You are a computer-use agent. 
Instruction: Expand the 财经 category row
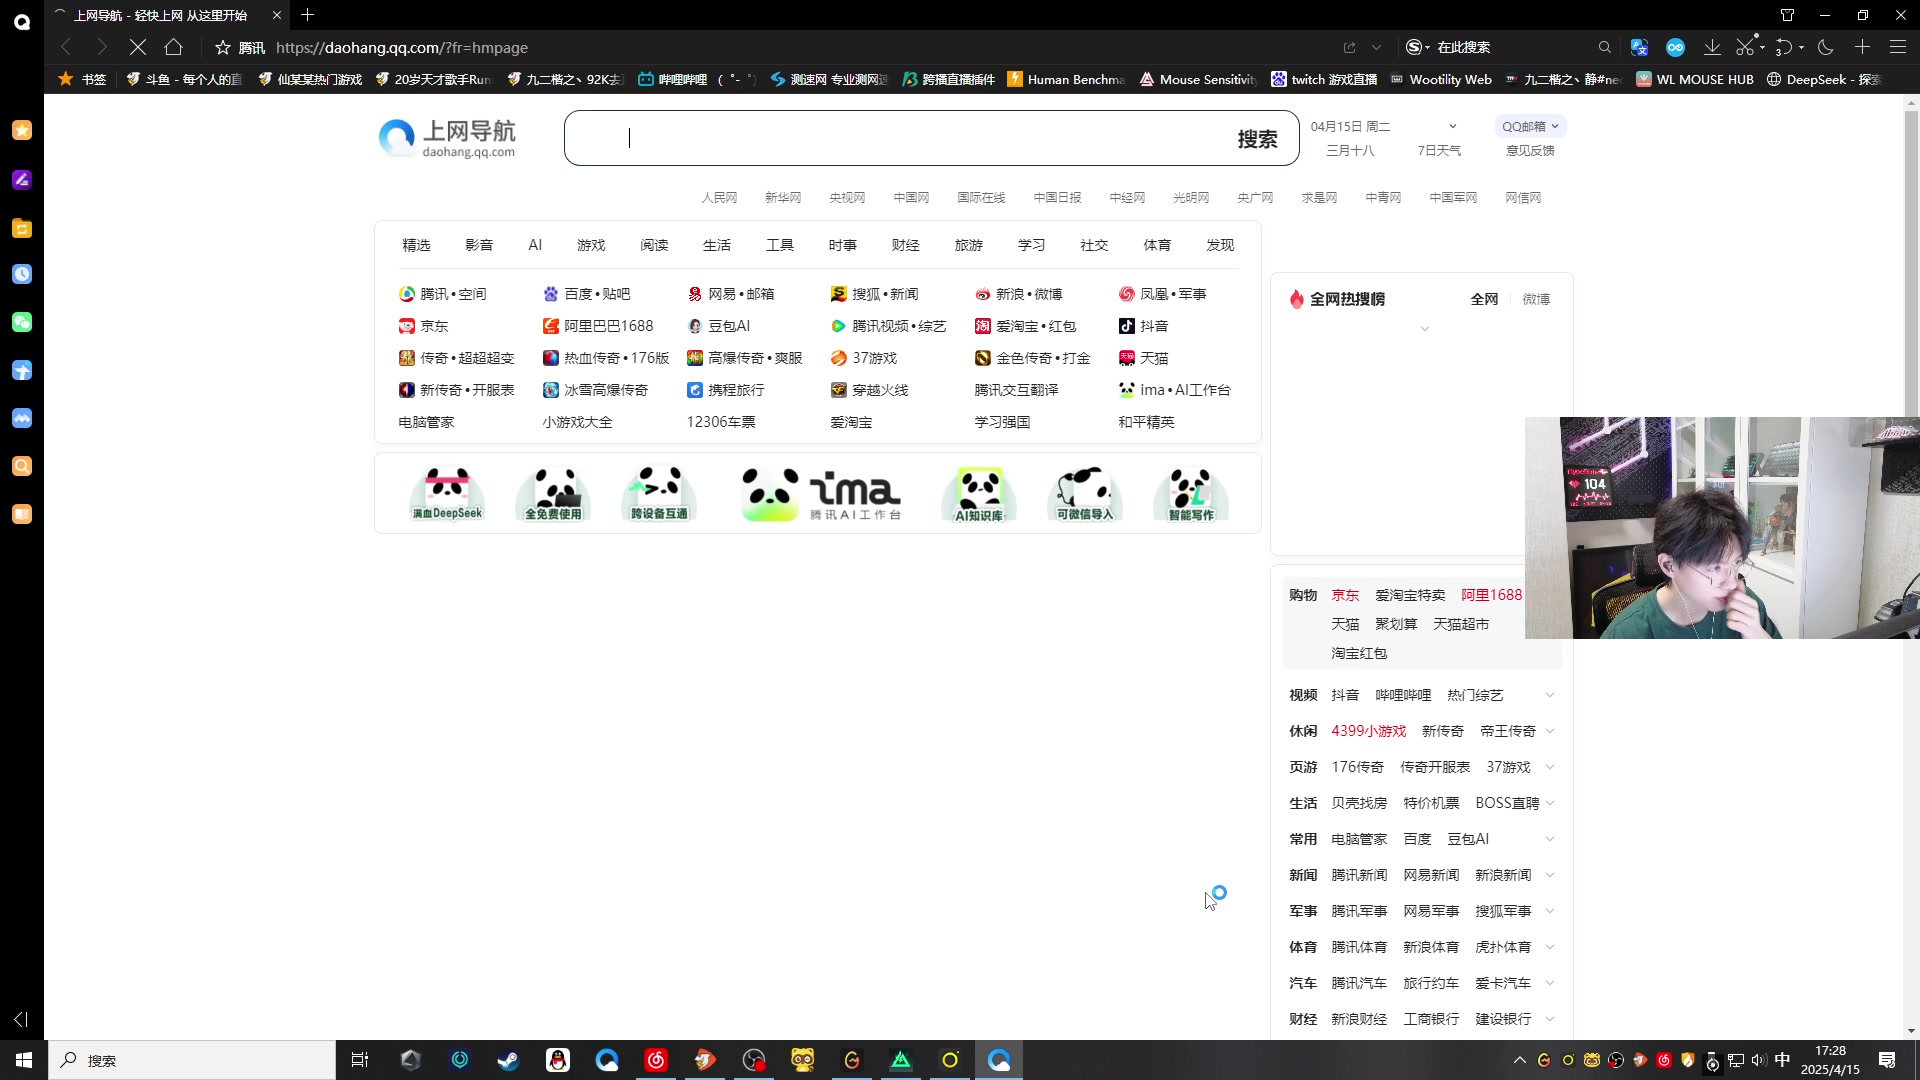(1550, 1019)
